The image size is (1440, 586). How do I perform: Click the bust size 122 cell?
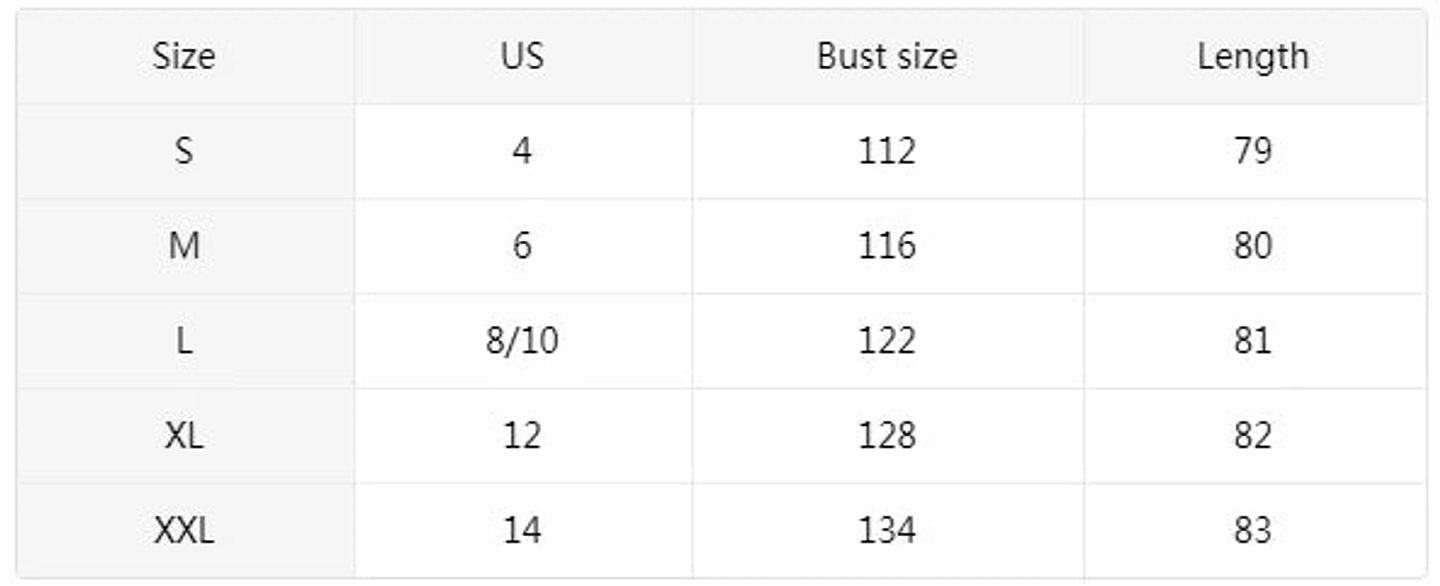coord(886,341)
